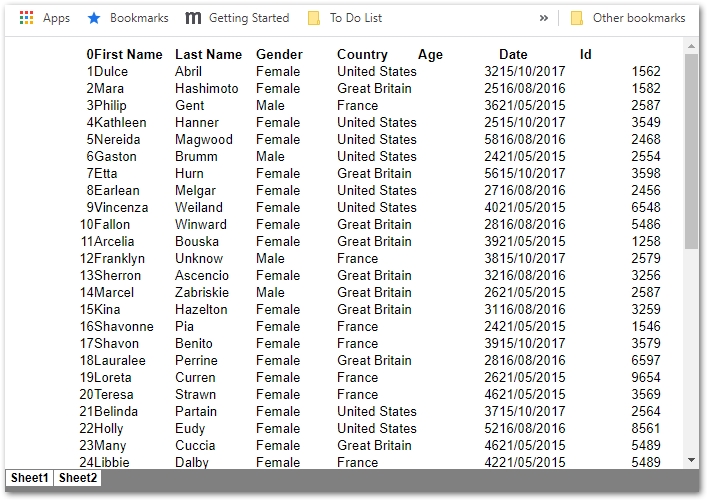
Task: Select the First Name header cell
Action: coord(128,54)
